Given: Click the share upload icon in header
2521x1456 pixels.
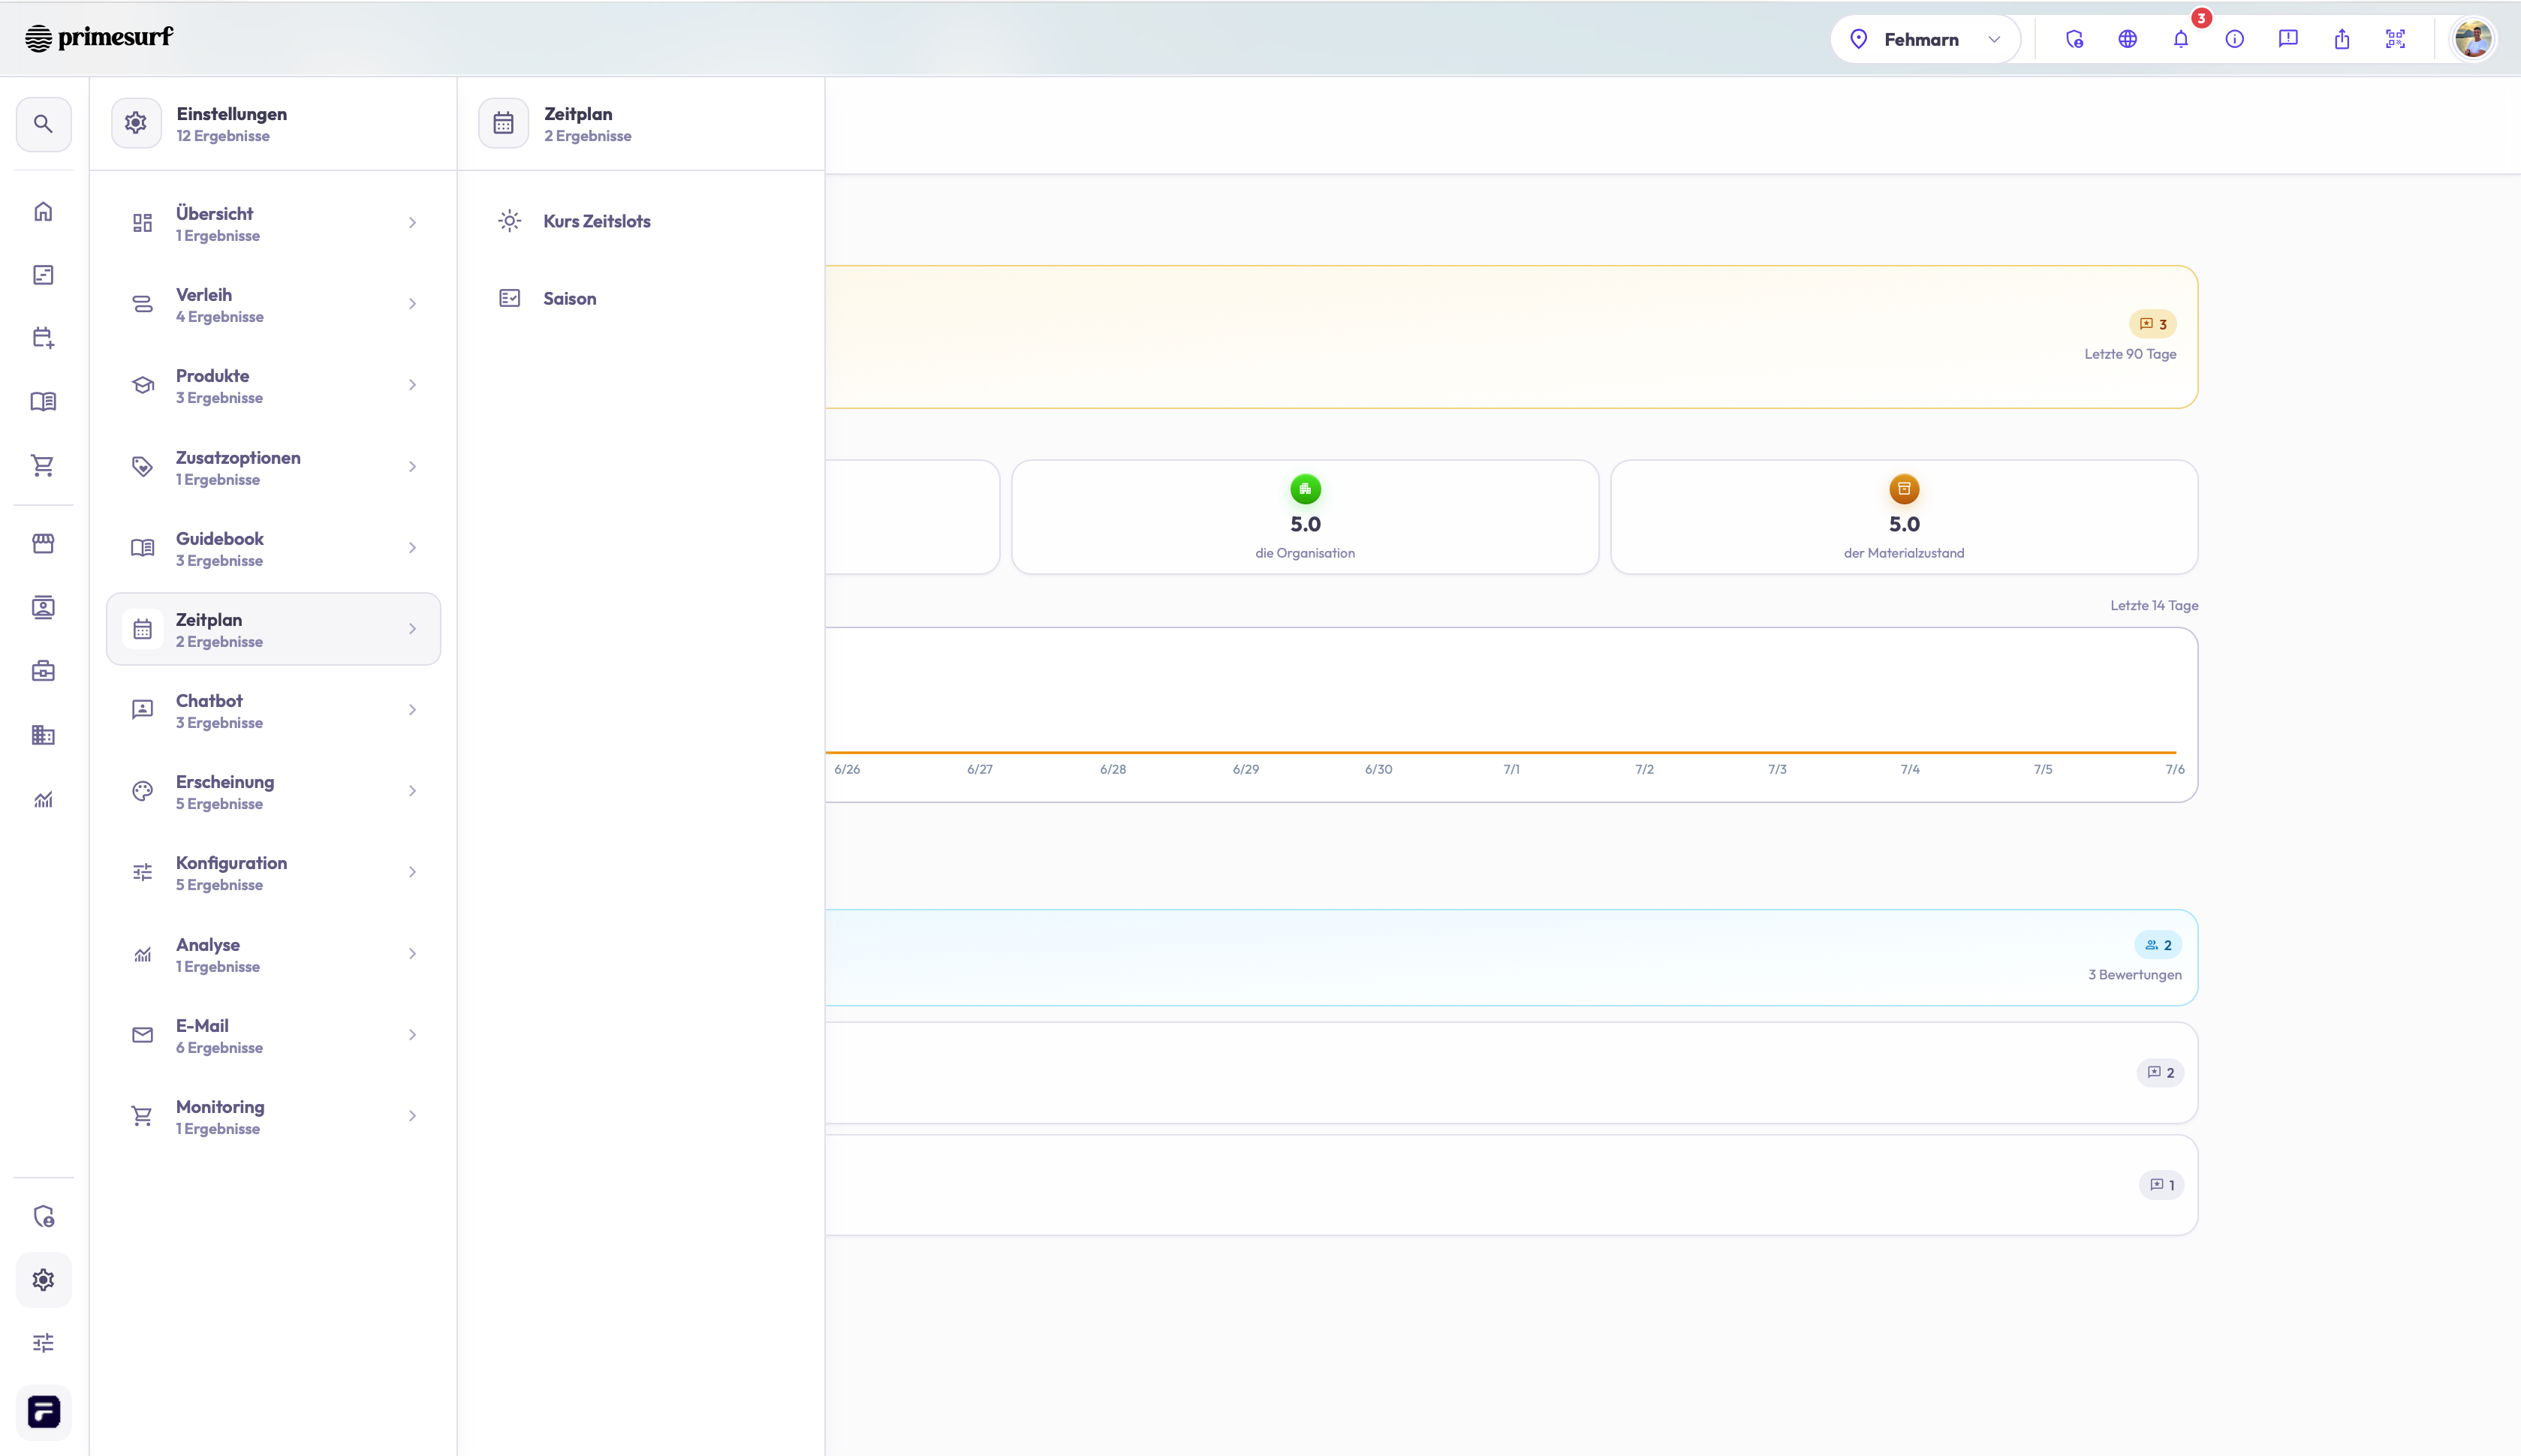Looking at the screenshot, I should (2342, 39).
